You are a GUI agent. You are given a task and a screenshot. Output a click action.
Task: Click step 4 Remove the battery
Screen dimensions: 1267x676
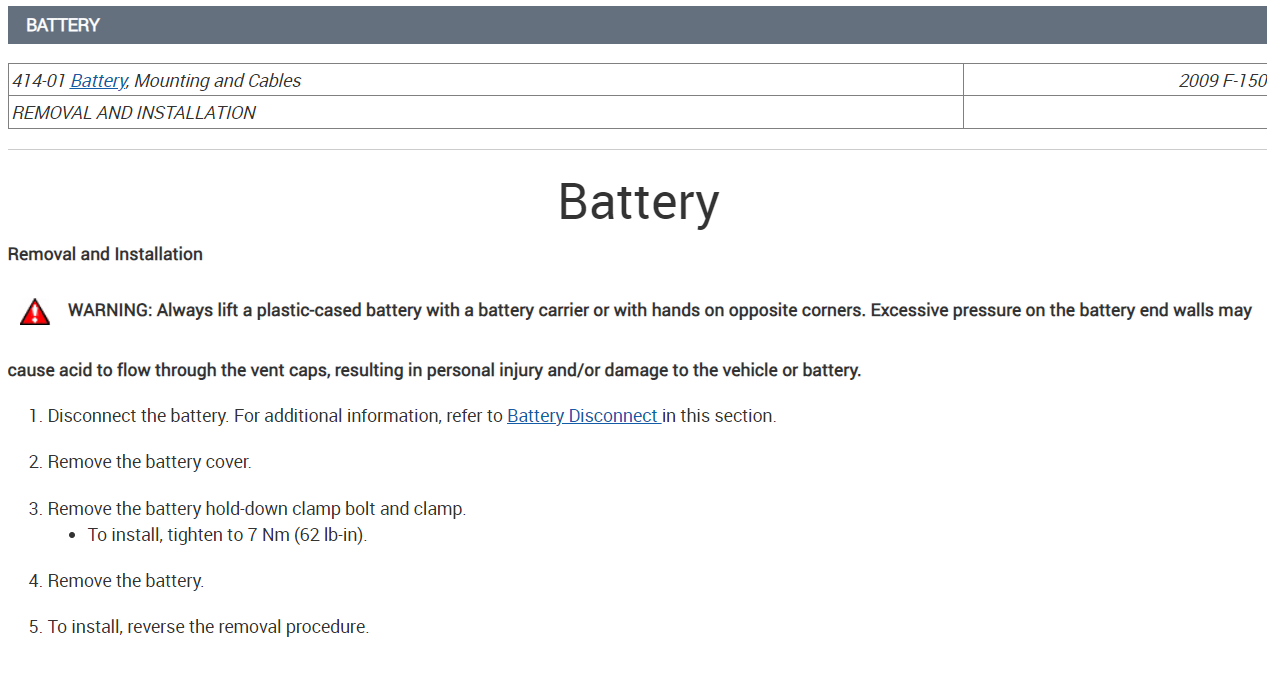click(126, 581)
